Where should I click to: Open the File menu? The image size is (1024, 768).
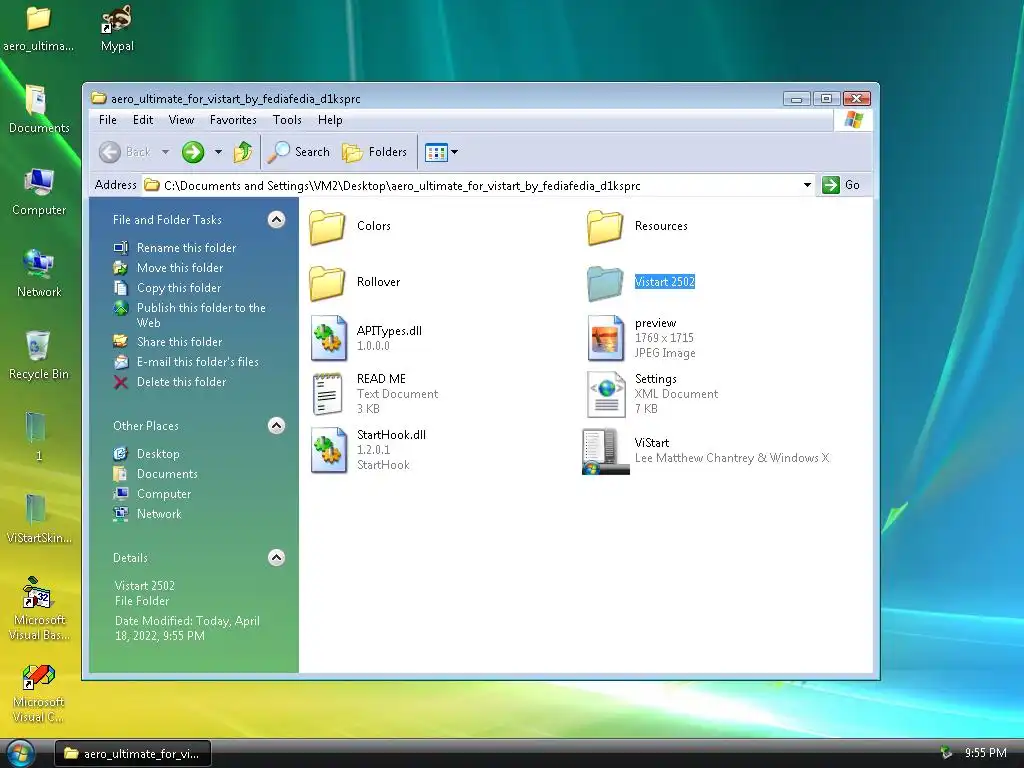point(108,120)
